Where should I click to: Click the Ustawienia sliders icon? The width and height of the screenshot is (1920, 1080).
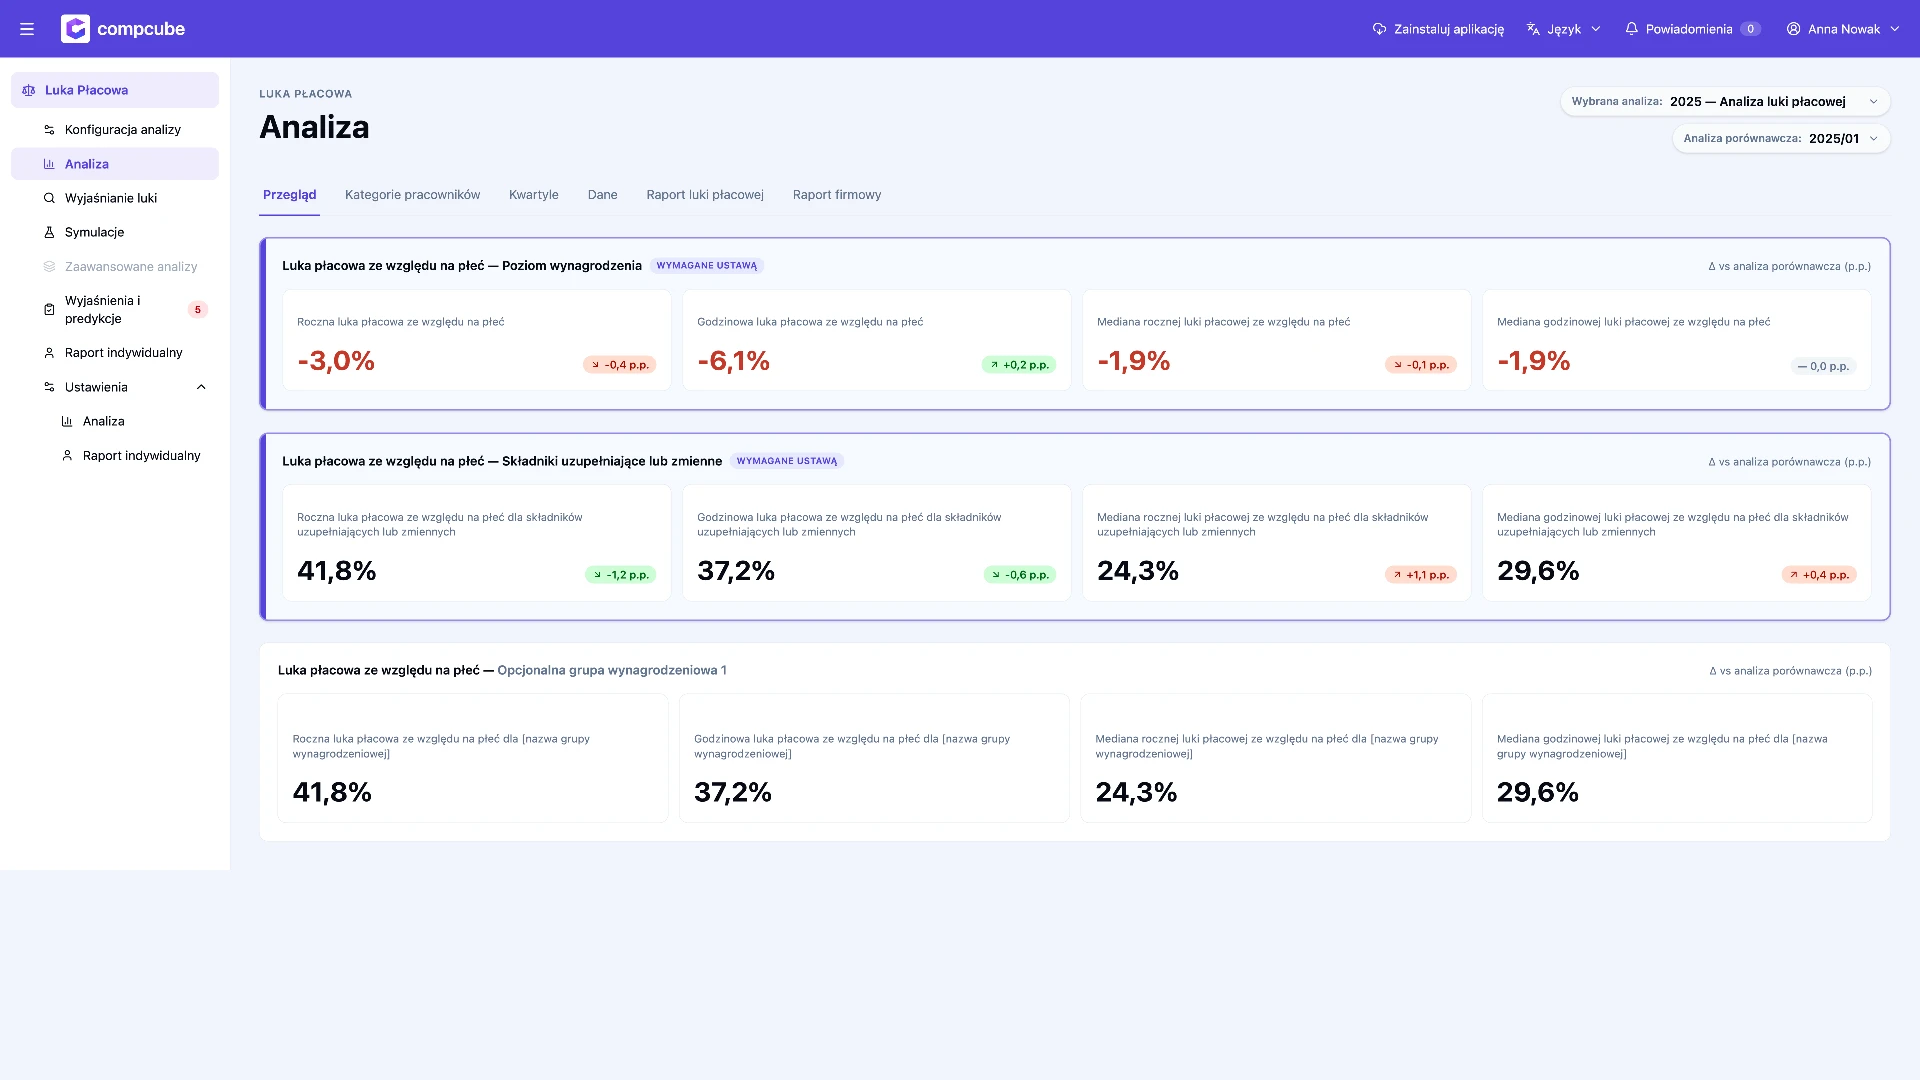(x=49, y=387)
